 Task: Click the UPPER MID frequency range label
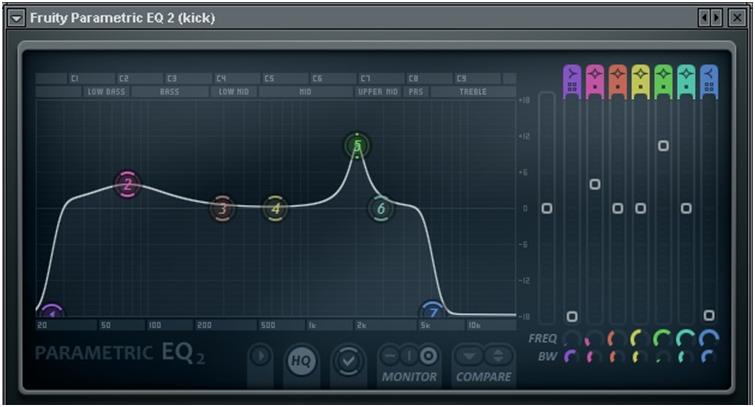click(x=377, y=91)
